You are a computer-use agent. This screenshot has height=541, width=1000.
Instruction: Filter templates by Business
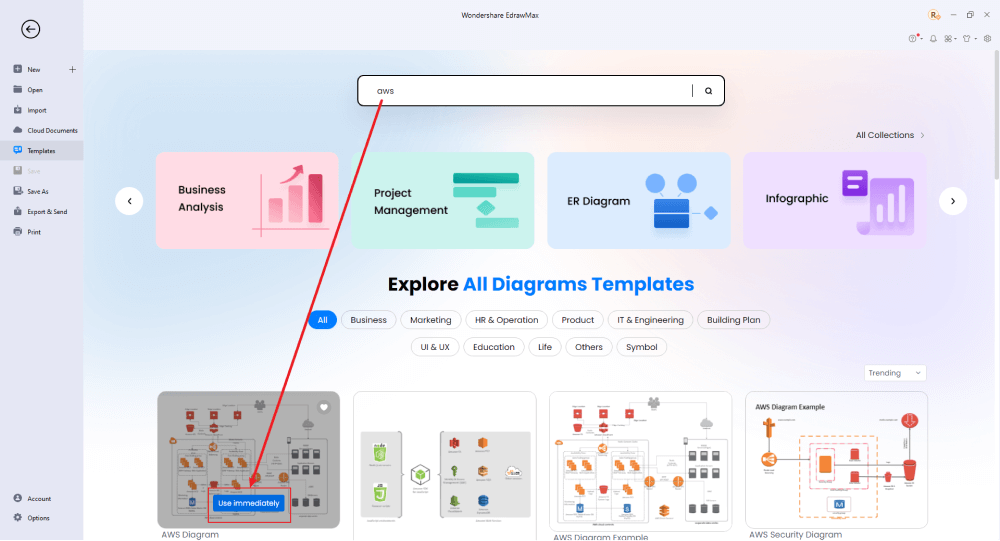pyautogui.click(x=369, y=320)
